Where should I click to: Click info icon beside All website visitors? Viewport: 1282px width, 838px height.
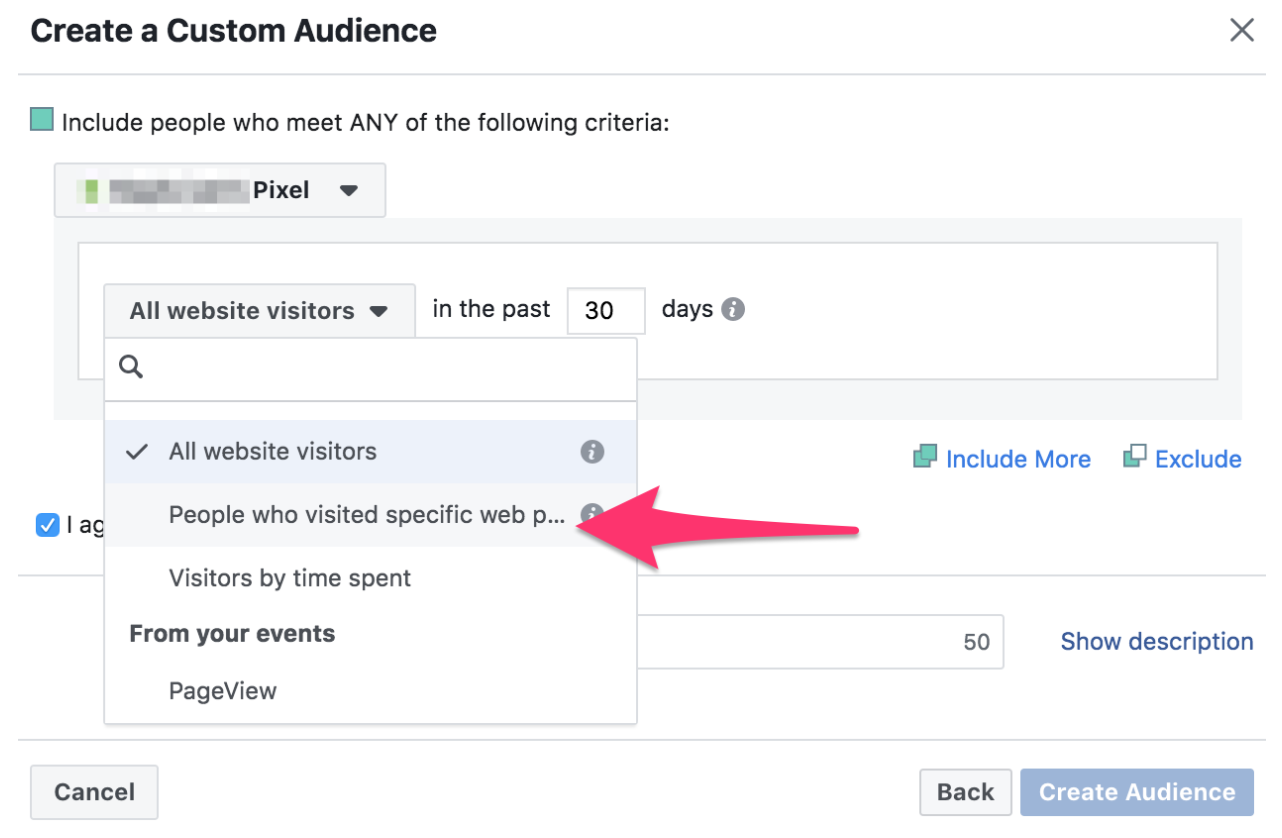[x=592, y=452]
